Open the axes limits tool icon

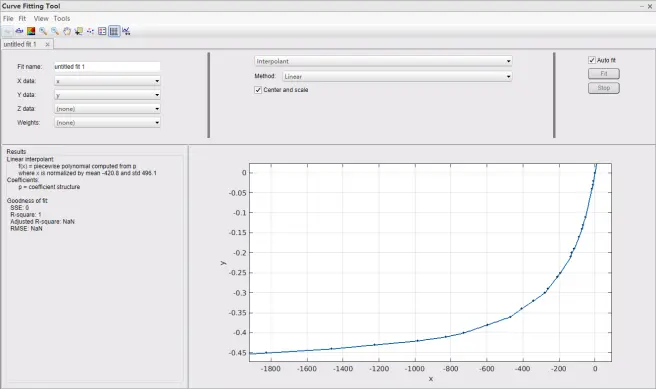126,31
